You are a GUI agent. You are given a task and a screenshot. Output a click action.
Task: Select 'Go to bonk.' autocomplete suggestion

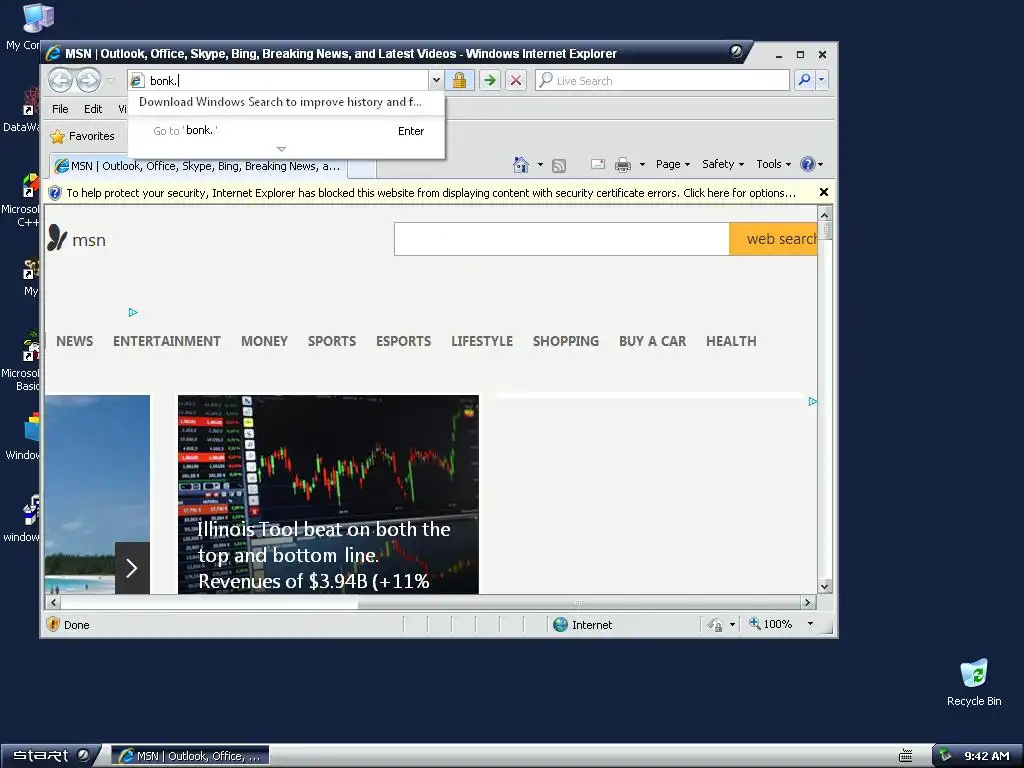click(287, 131)
